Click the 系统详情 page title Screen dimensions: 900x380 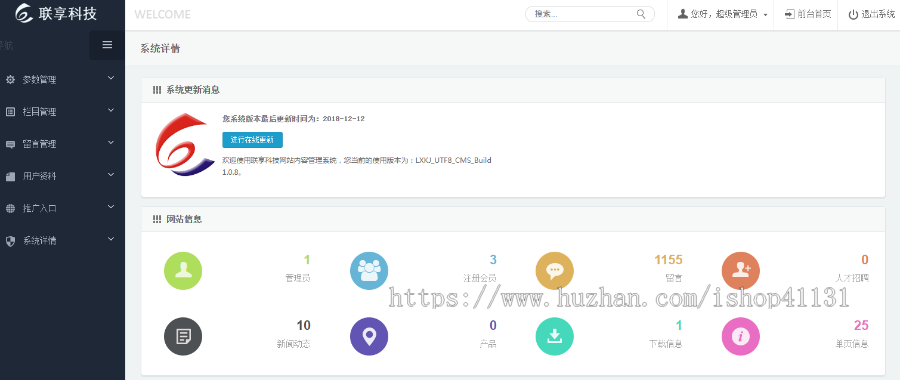pos(160,49)
